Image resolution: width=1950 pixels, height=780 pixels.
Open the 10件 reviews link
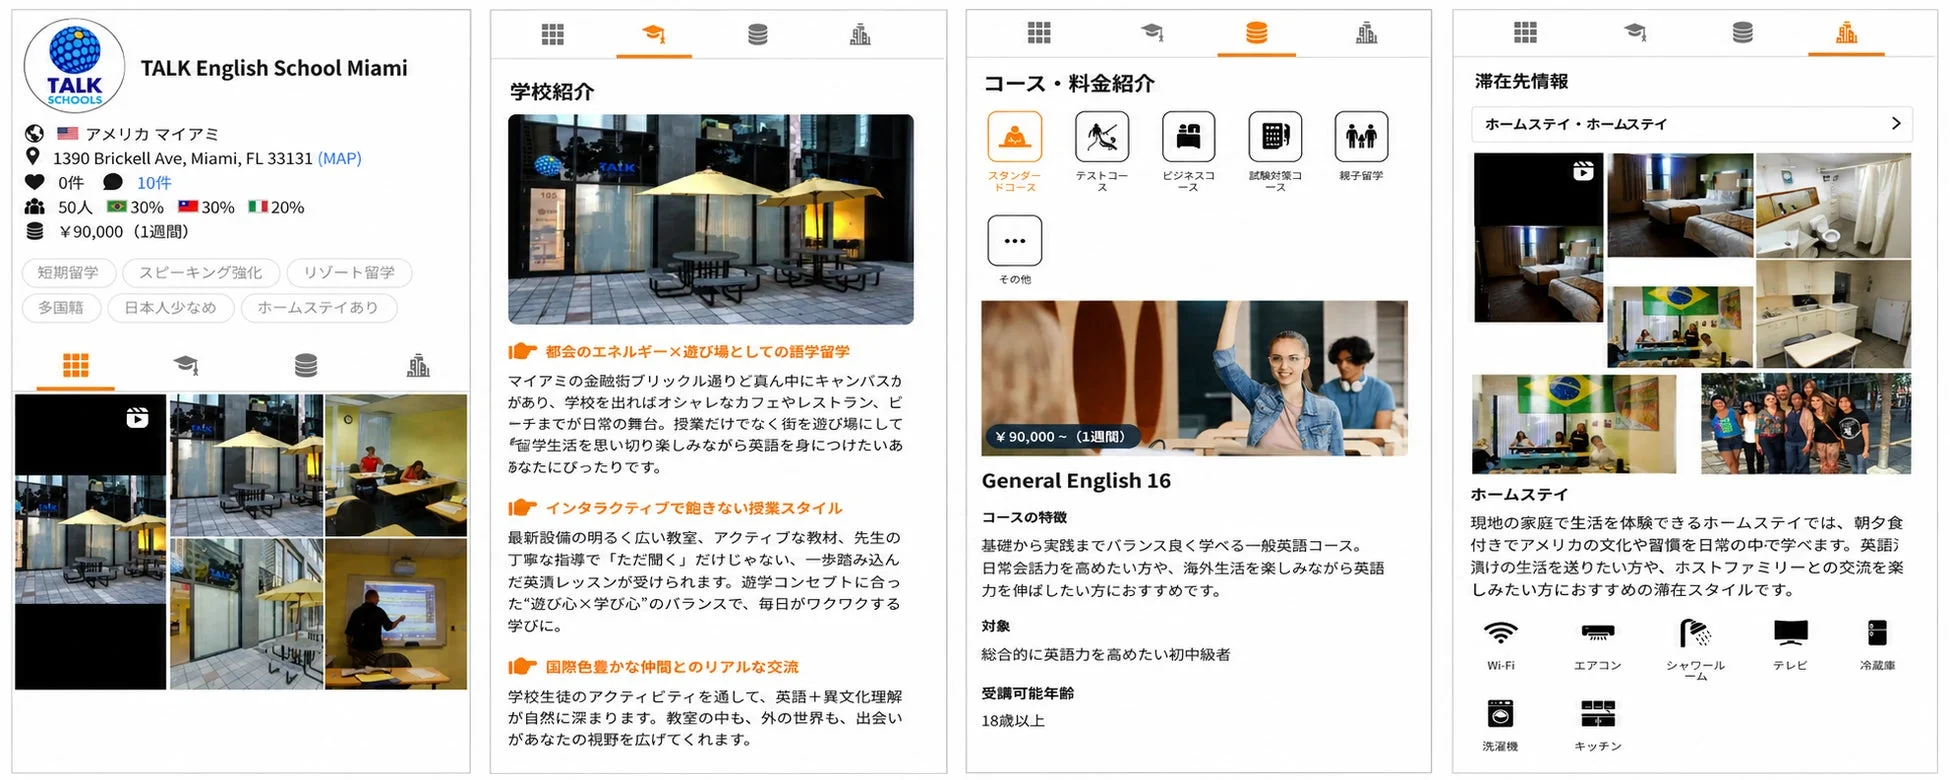[154, 182]
